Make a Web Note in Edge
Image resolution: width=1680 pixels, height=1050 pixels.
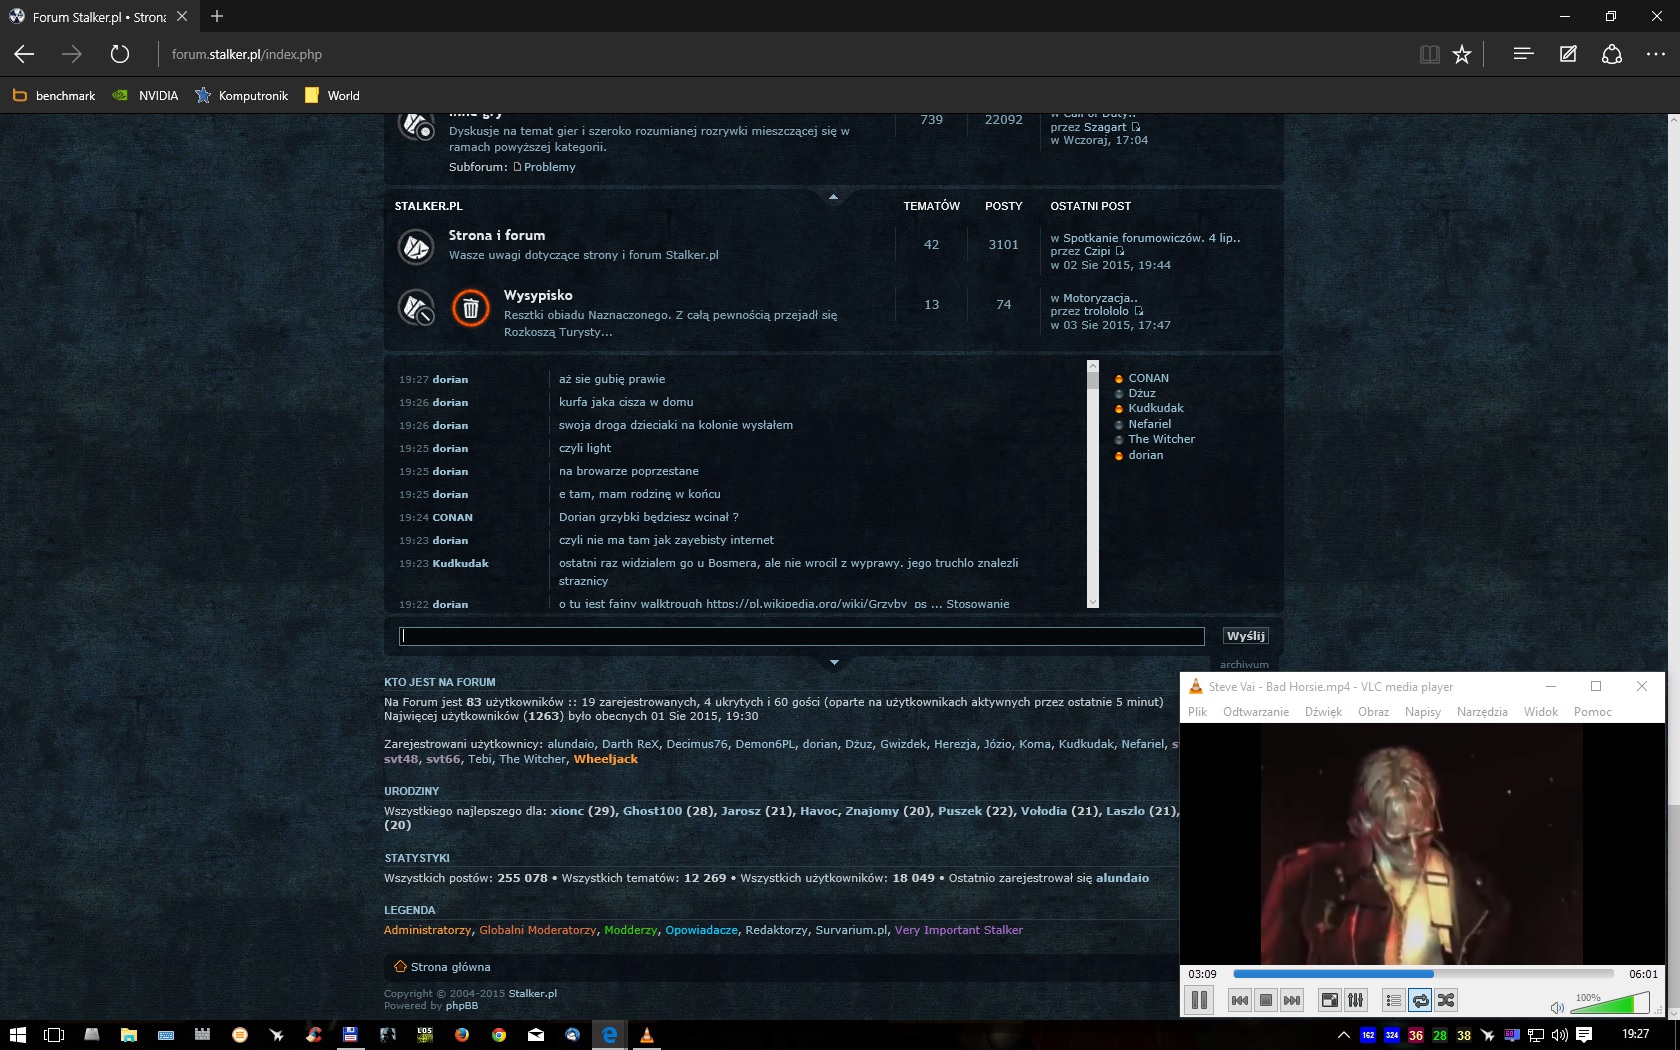[1568, 55]
